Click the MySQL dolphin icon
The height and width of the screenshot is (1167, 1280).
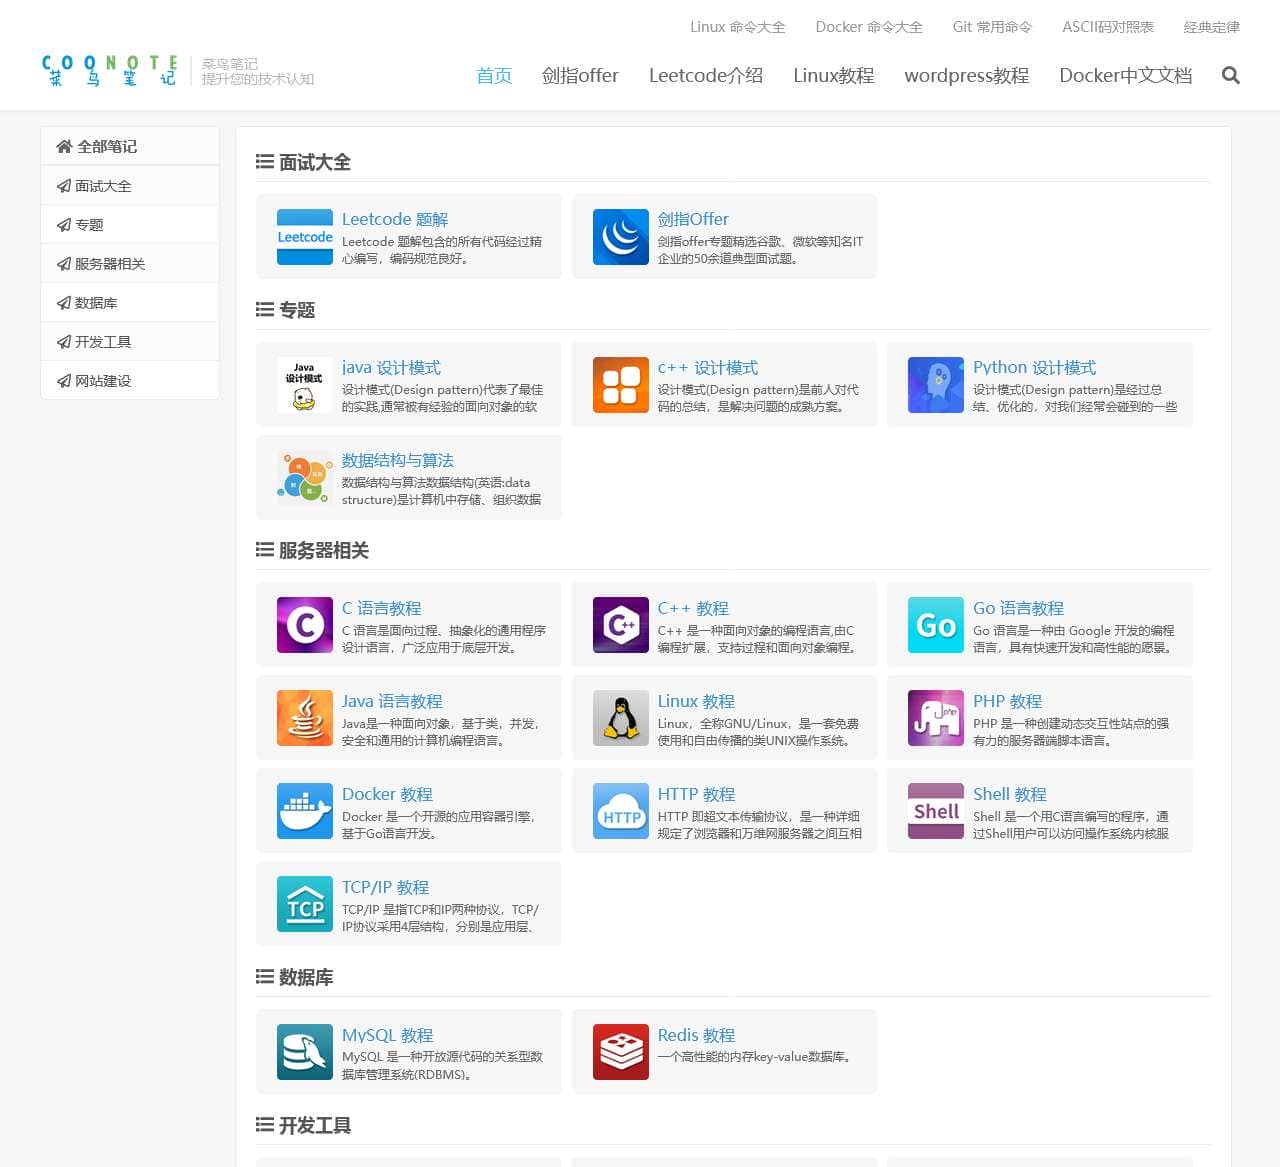[305, 1052]
